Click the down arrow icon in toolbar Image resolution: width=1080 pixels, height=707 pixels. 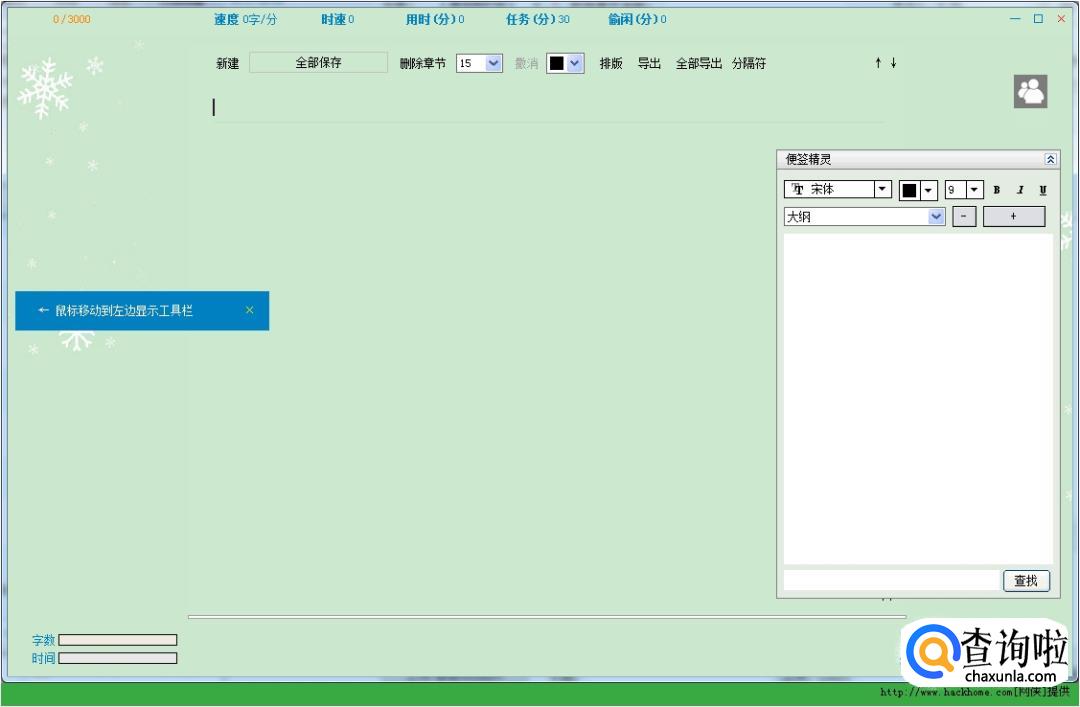893,63
